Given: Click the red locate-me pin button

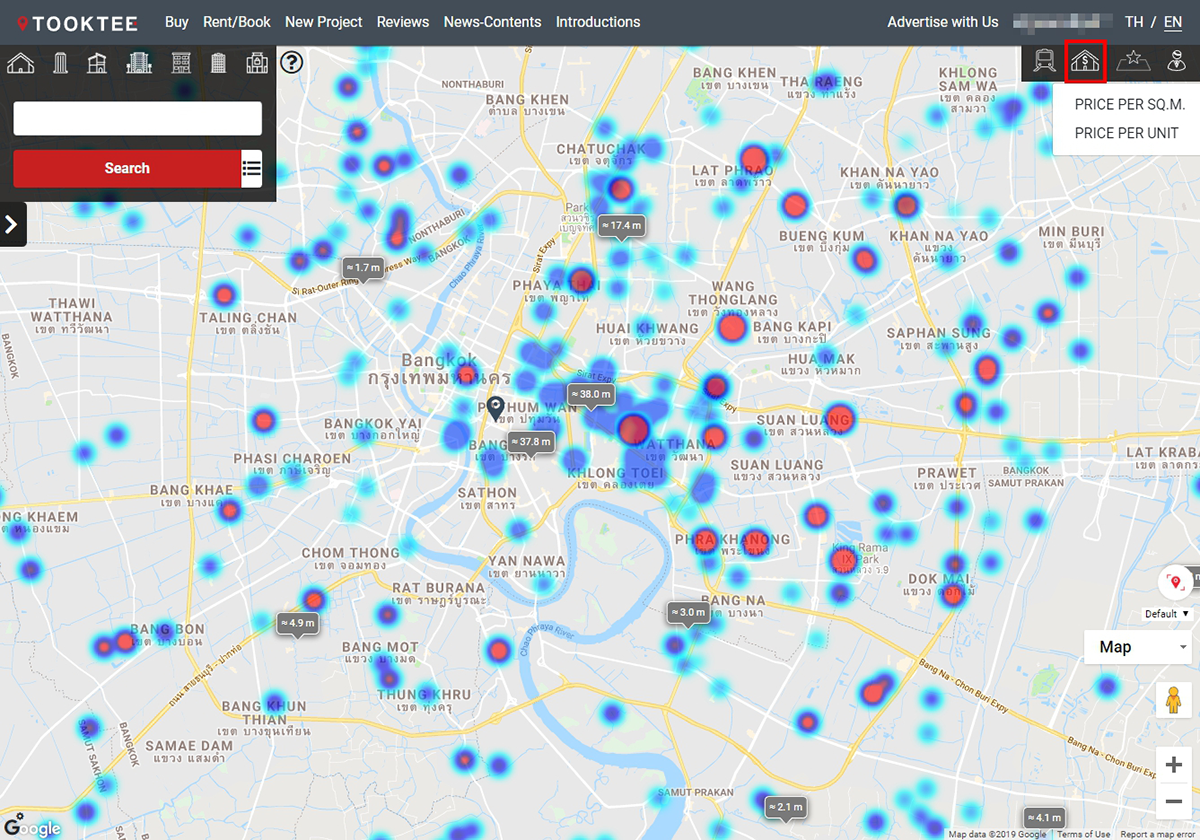Looking at the screenshot, I should [x=1174, y=582].
